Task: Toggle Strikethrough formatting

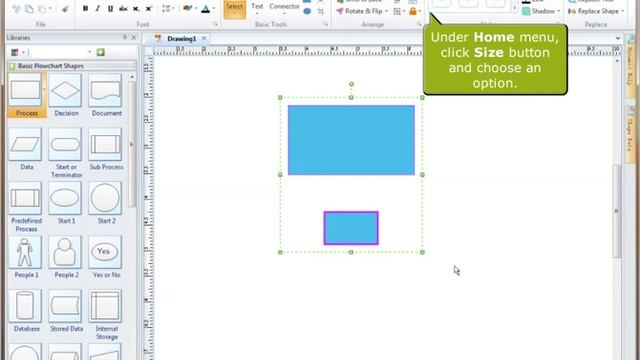Action: (123, 9)
